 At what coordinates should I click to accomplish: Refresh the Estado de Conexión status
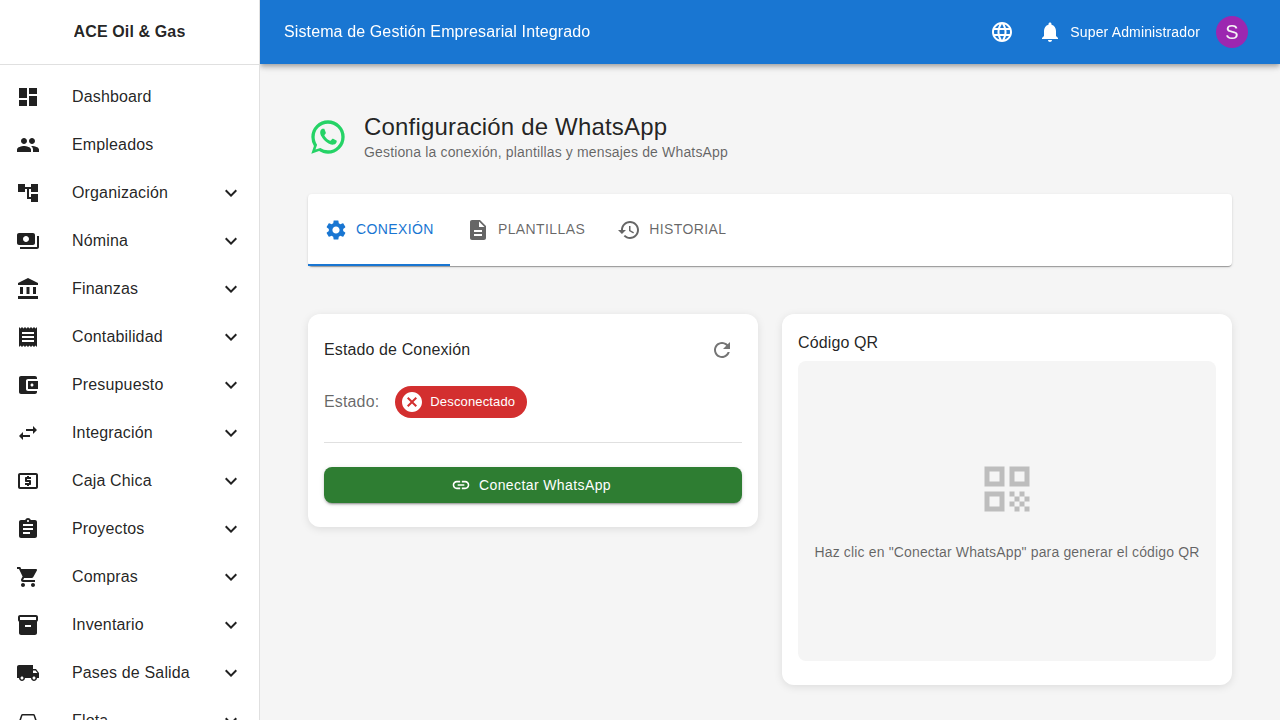click(x=721, y=350)
